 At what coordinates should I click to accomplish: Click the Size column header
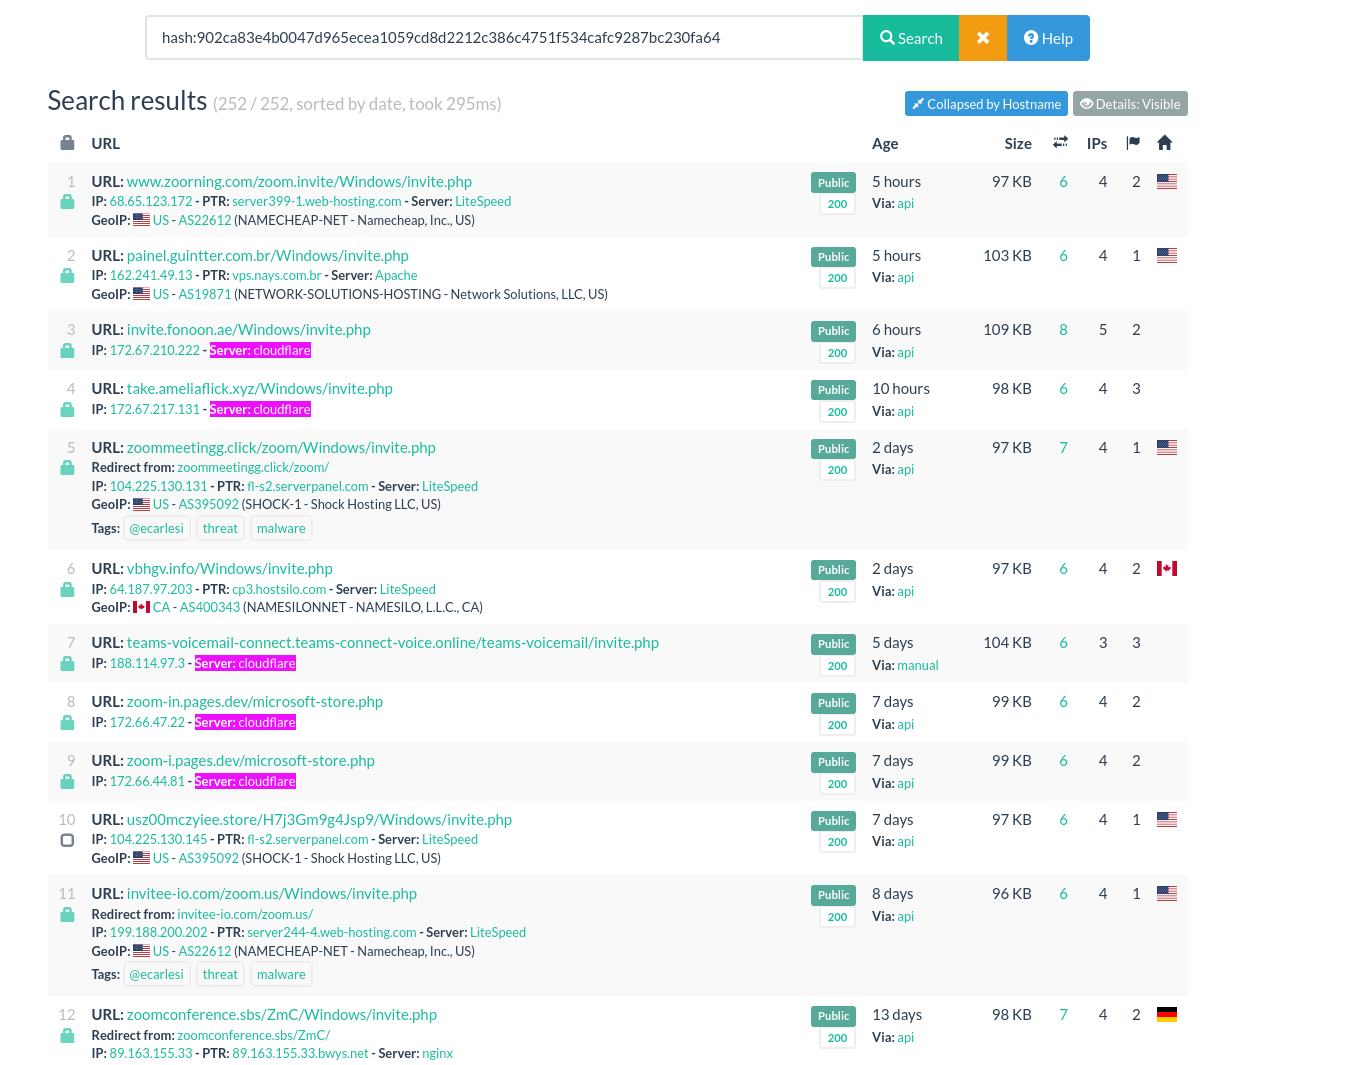(1018, 144)
